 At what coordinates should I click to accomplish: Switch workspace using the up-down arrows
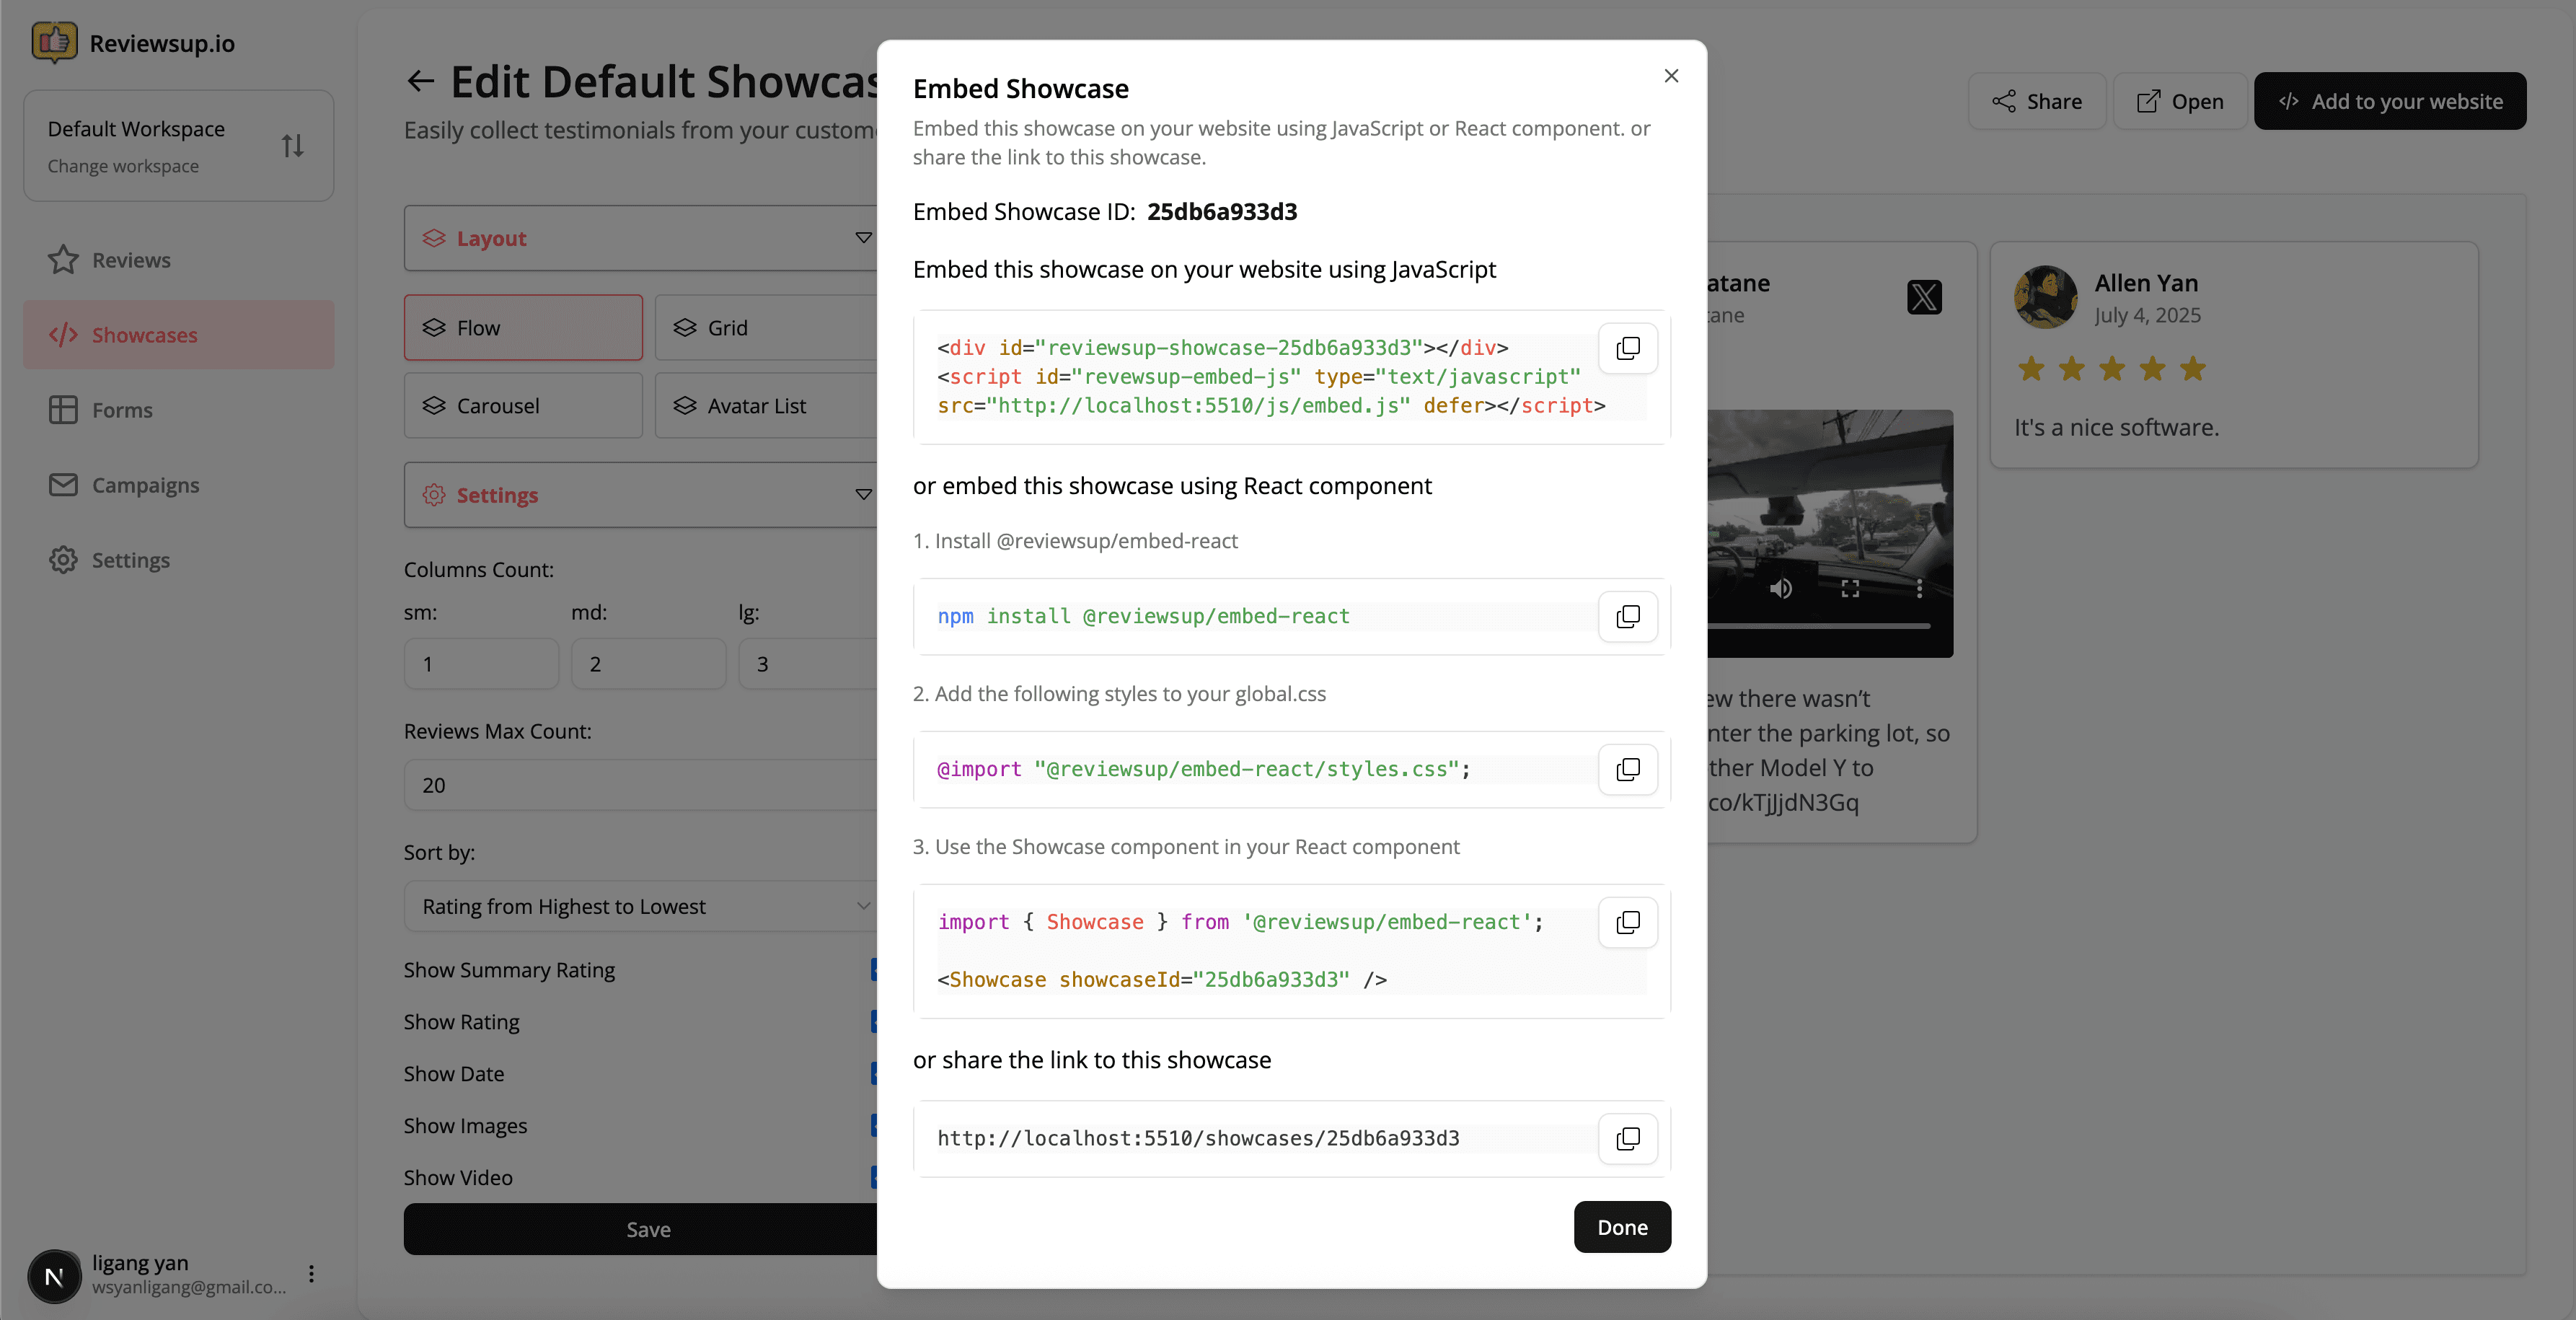[x=292, y=146]
